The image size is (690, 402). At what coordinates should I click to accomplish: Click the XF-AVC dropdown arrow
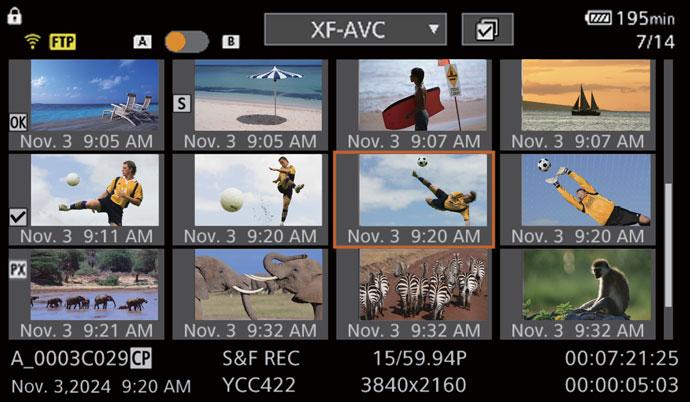tap(433, 29)
